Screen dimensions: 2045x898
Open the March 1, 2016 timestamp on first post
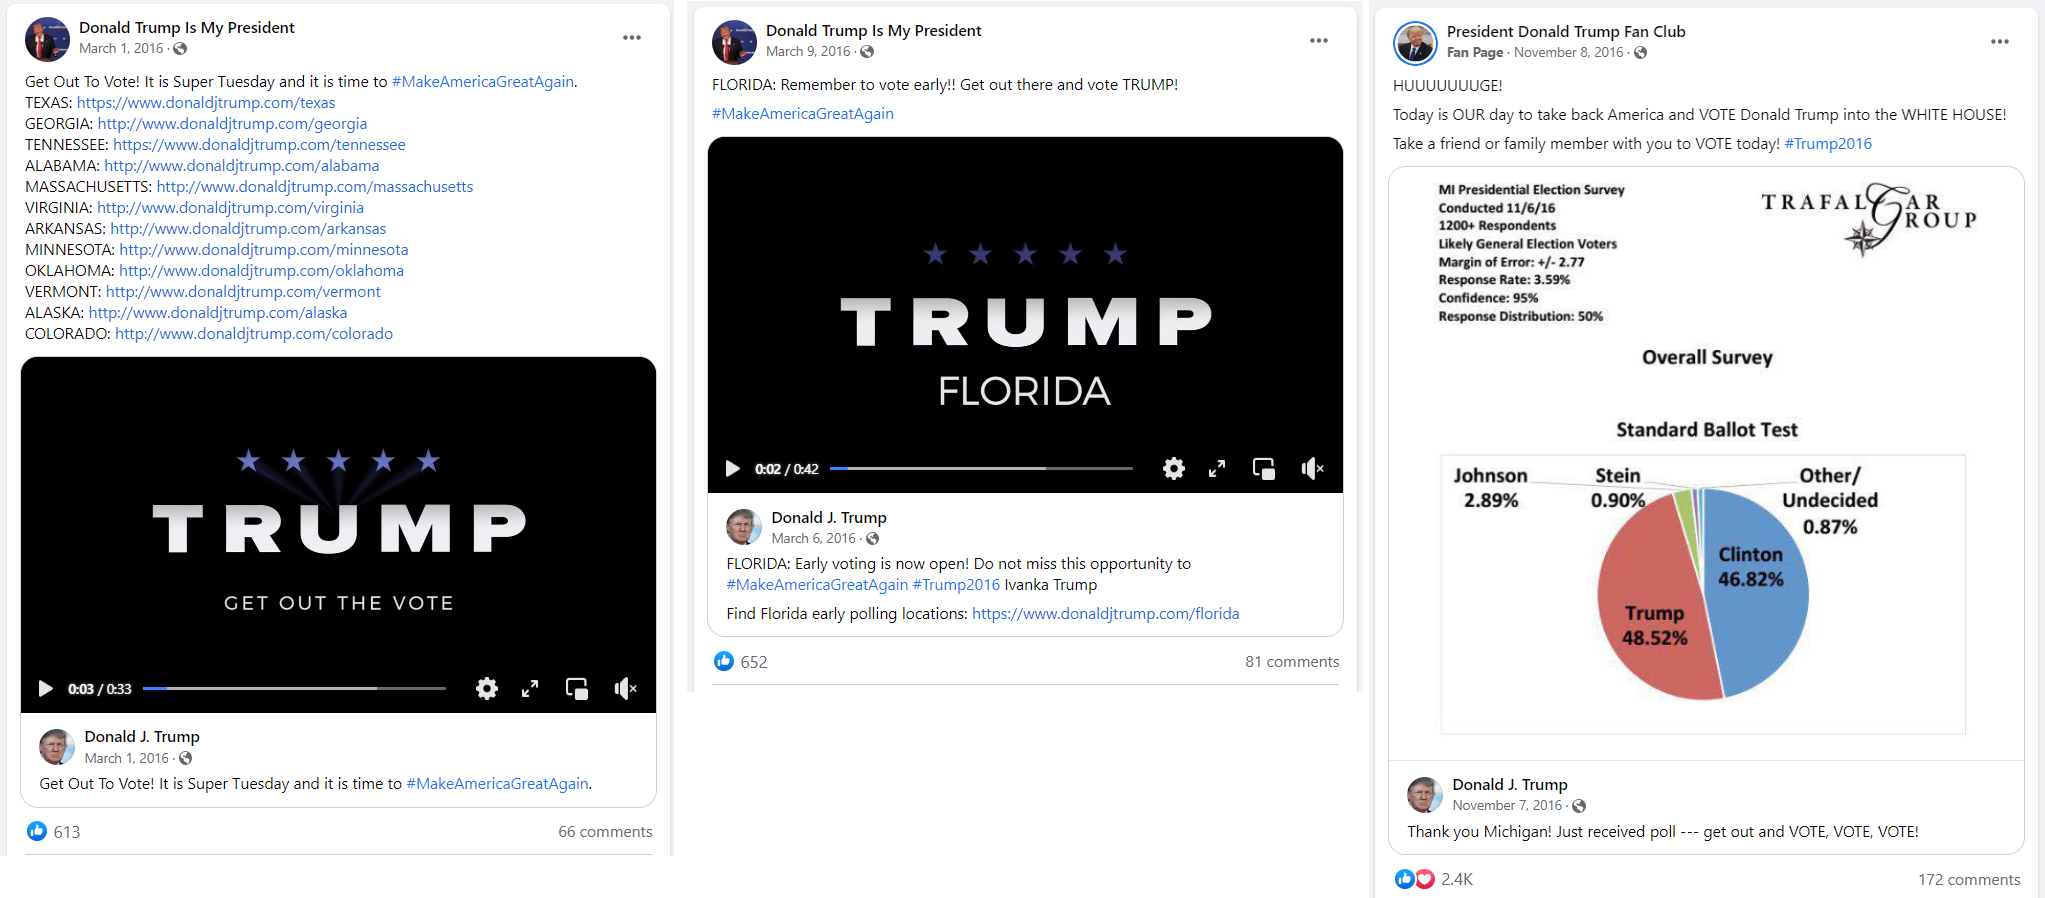pyautogui.click(x=121, y=49)
